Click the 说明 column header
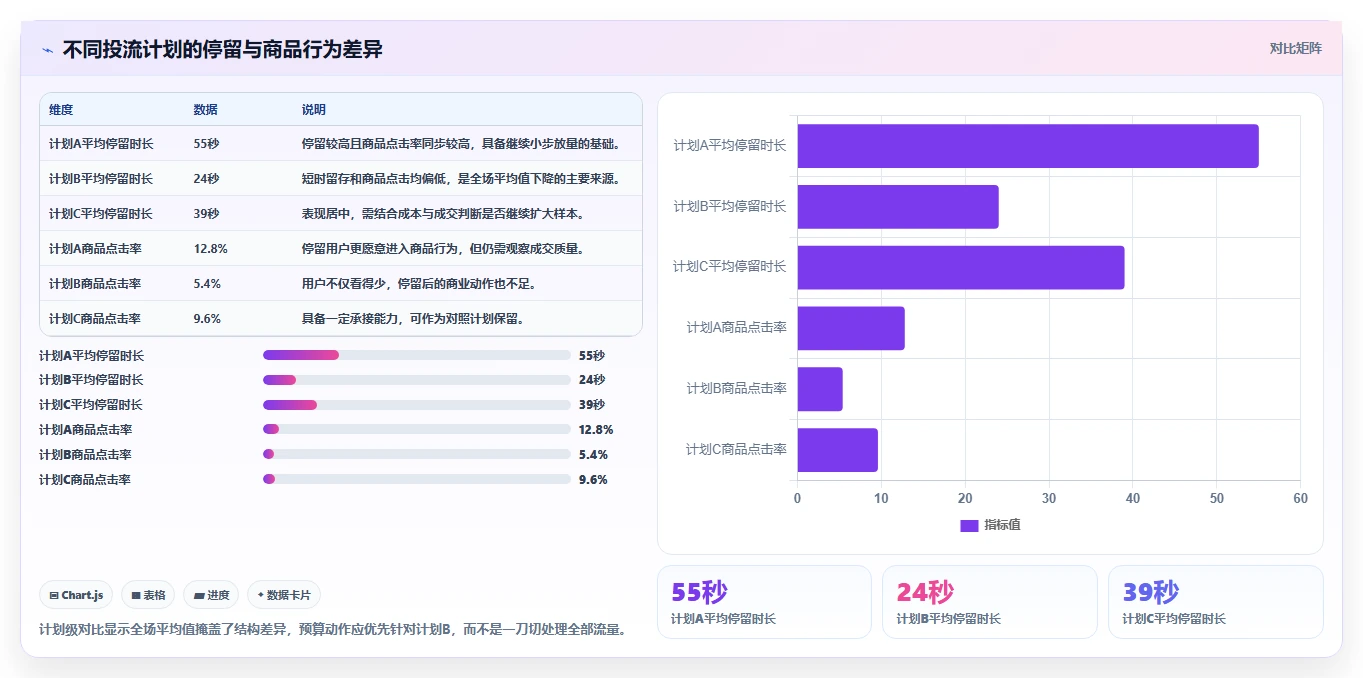The width and height of the screenshot is (1363, 678). pos(314,110)
